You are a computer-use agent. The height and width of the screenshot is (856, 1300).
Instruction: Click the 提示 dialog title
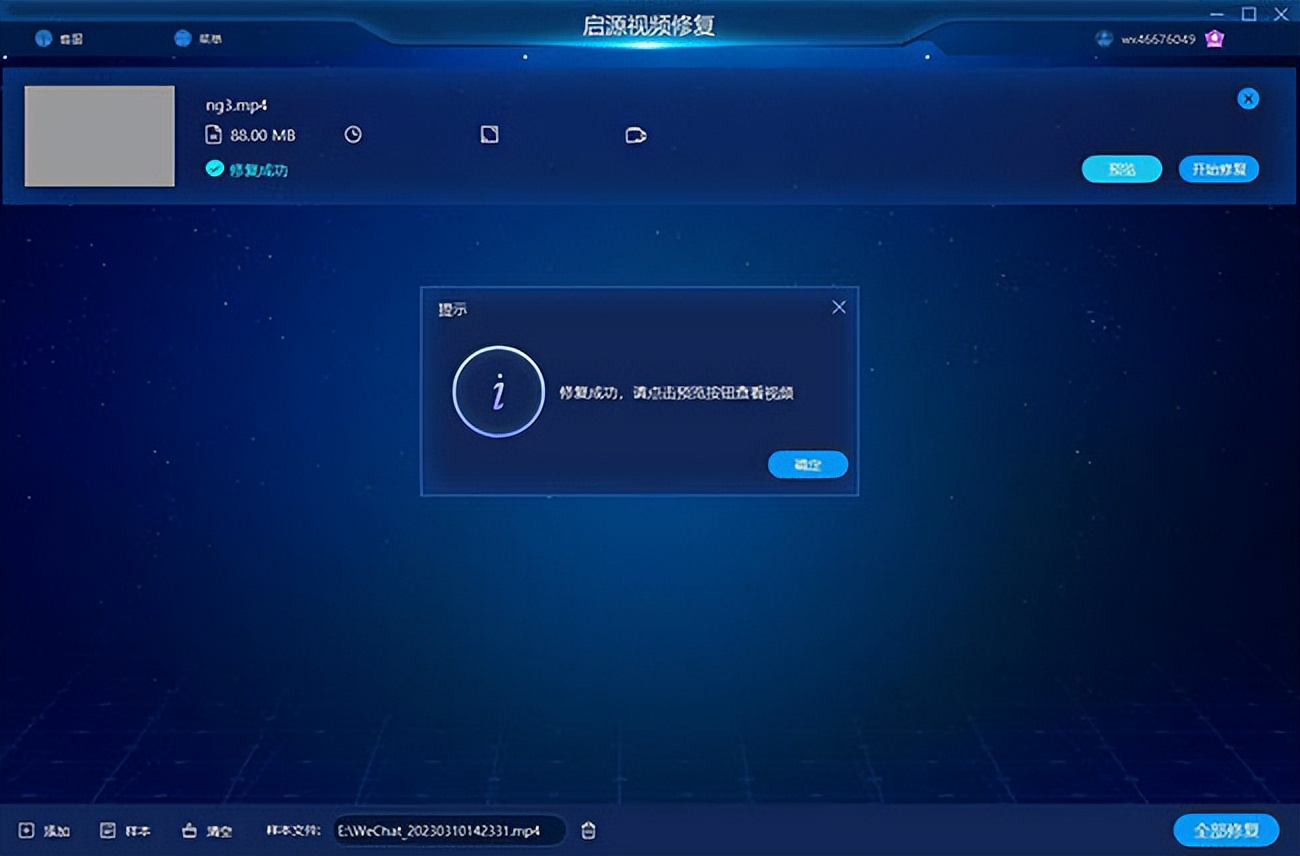[x=453, y=310]
